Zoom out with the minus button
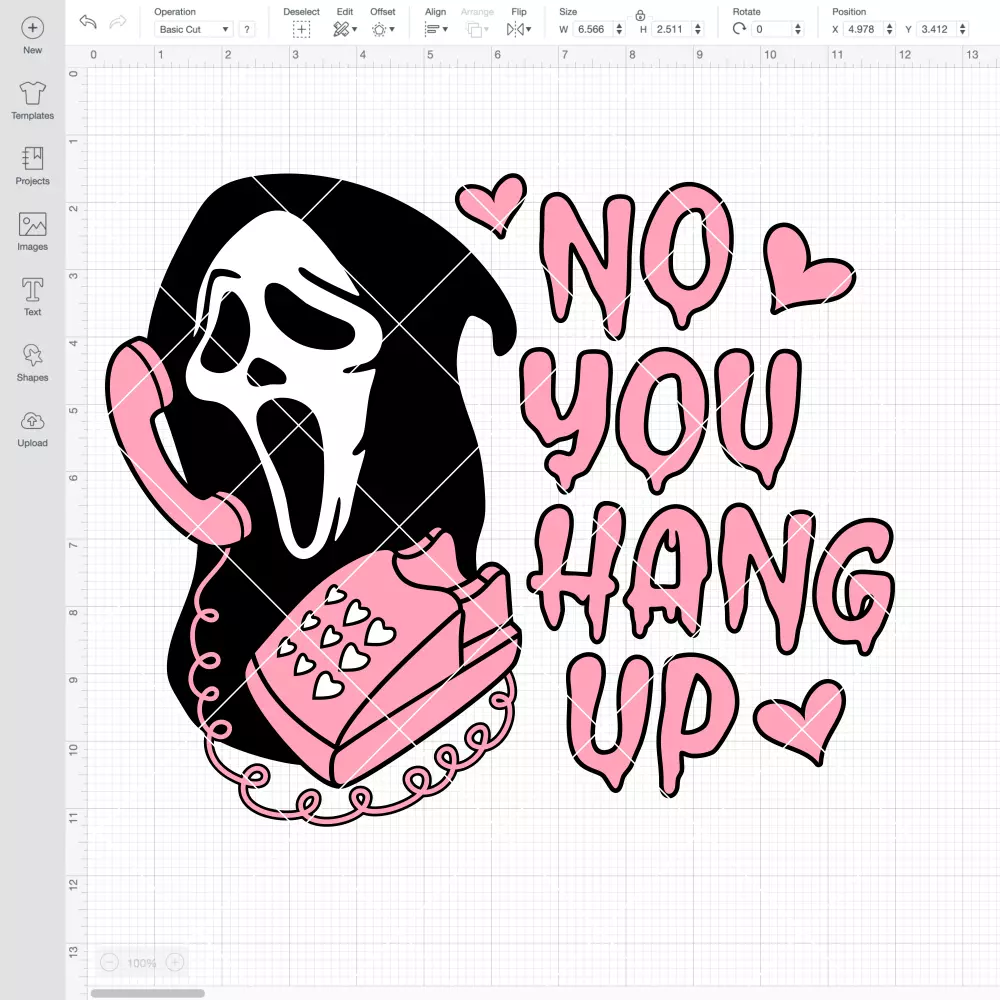The width and height of the screenshot is (1000, 1000). coord(110,962)
